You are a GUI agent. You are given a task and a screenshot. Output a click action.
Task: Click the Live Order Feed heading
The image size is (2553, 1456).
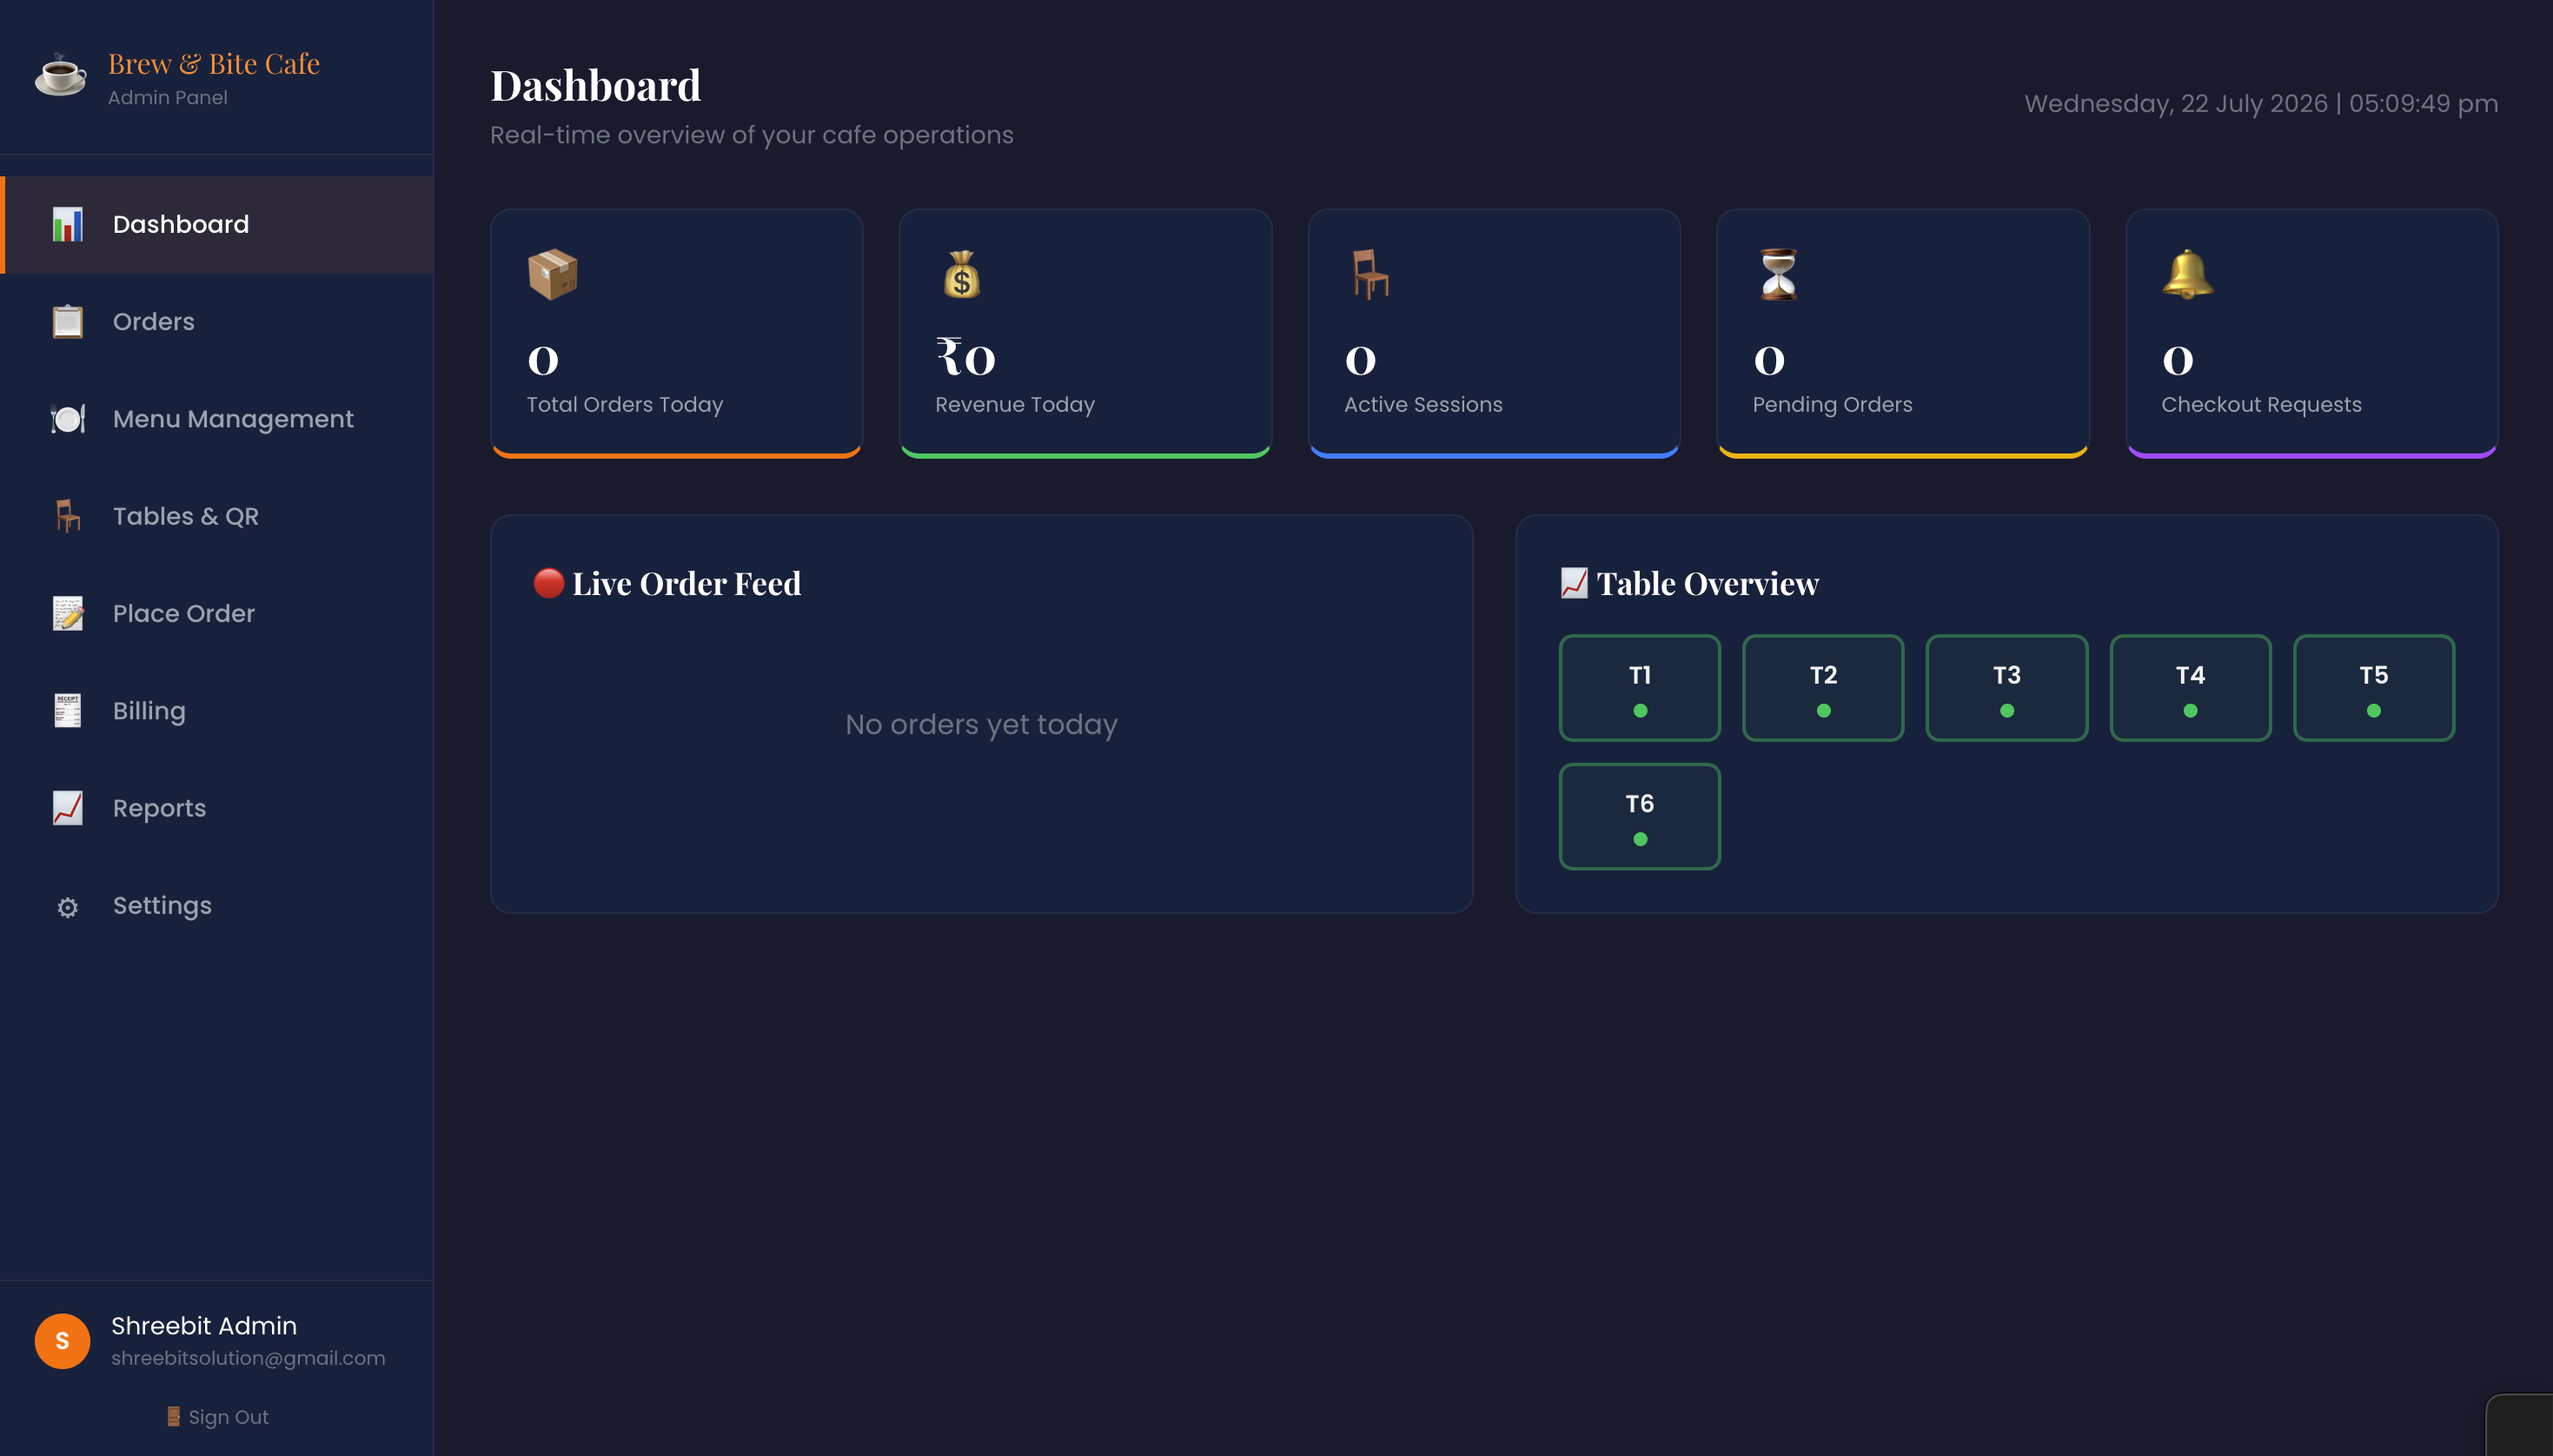[686, 583]
